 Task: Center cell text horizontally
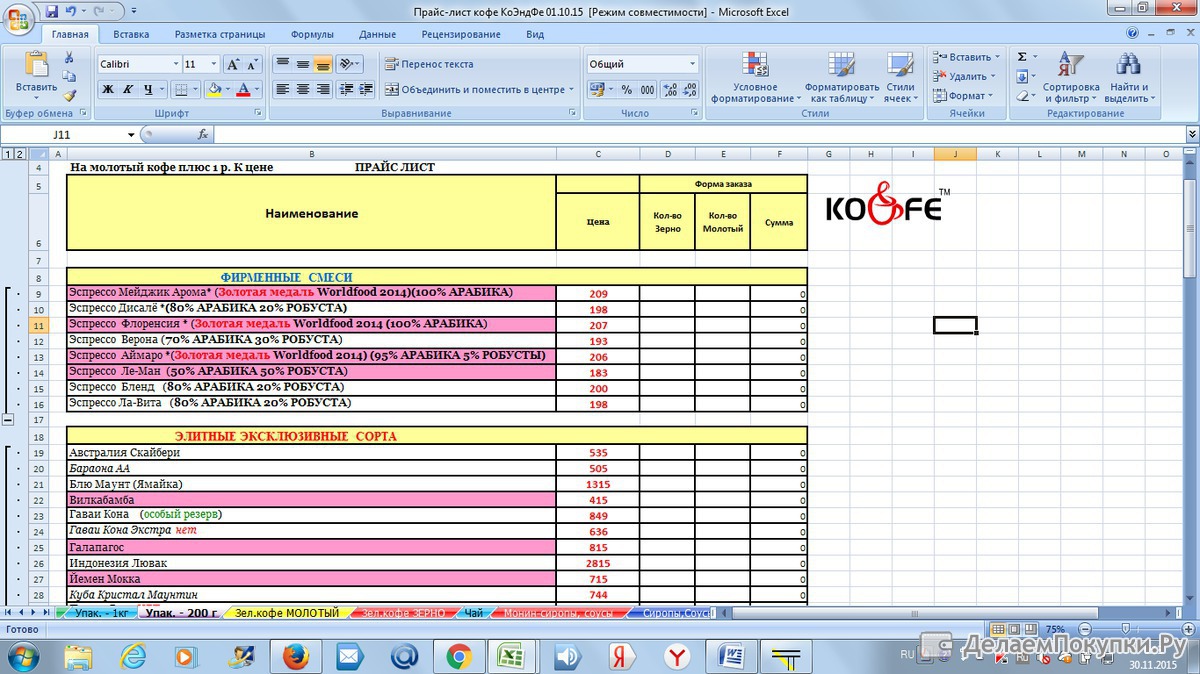[303, 89]
